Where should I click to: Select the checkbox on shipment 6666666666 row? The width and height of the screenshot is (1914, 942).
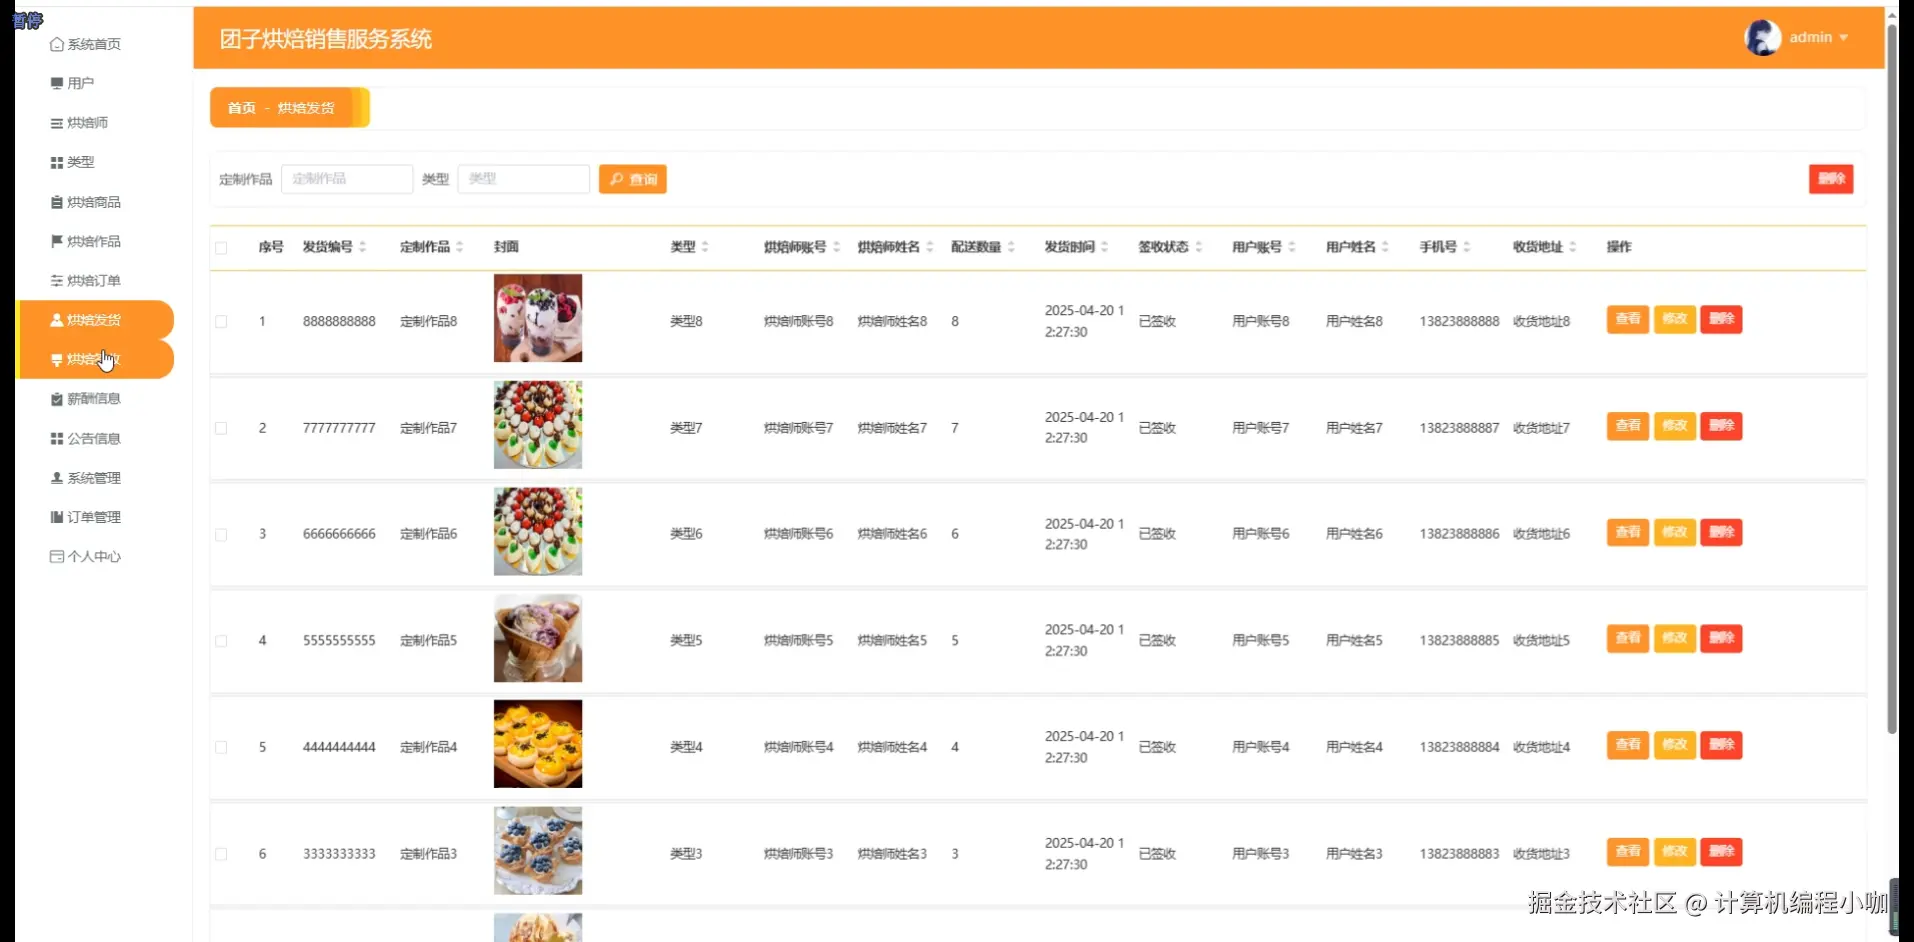pos(221,535)
